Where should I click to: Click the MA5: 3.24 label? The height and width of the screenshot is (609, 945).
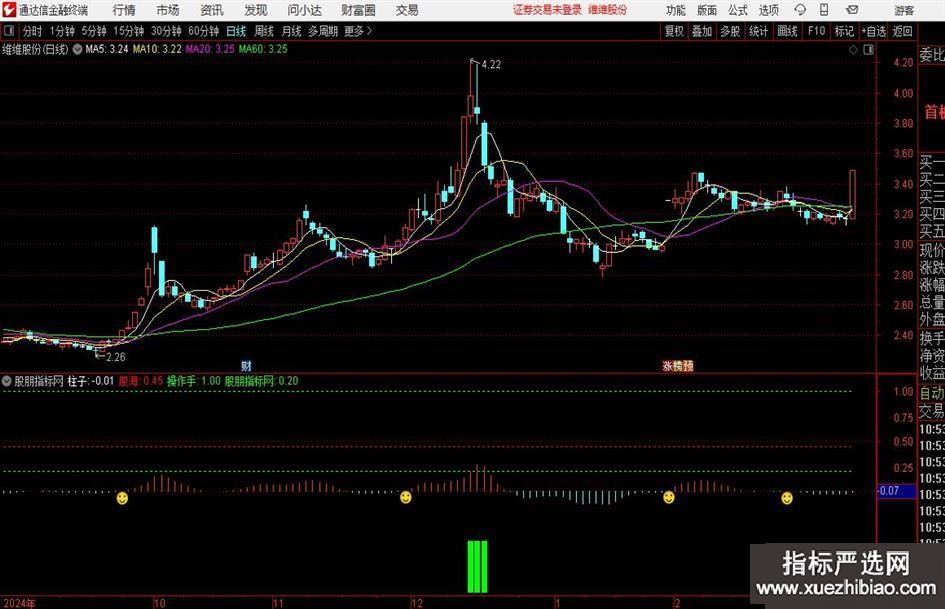pyautogui.click(x=107, y=49)
